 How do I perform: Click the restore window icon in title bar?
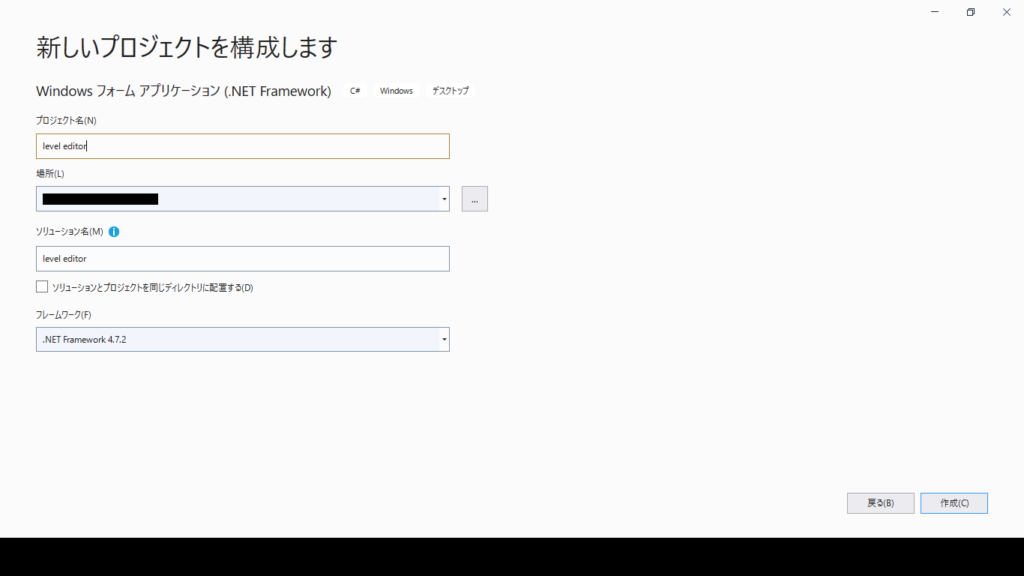(x=970, y=12)
